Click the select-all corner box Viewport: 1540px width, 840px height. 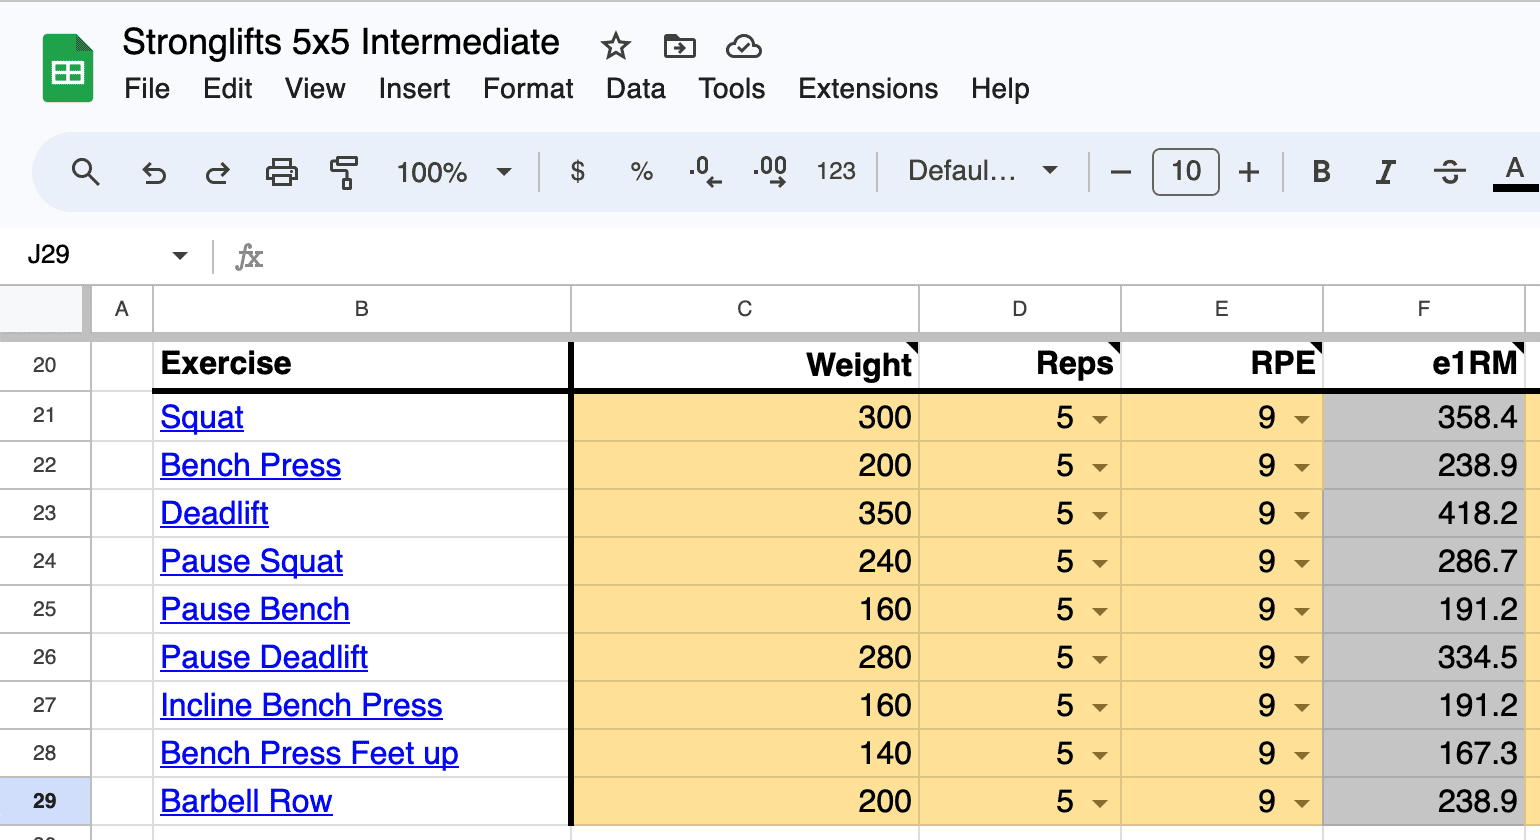[42, 309]
